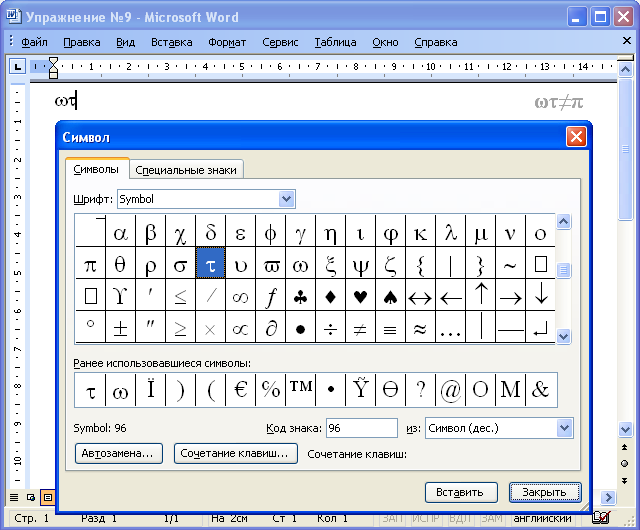Select the heart suit symbol
Screen dimensions: 640x530
pos(361,295)
